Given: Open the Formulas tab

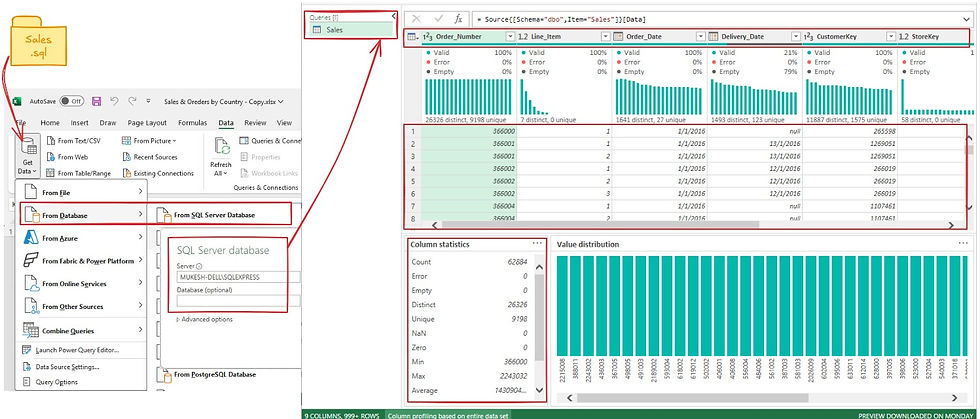Looking at the screenshot, I should pos(192,123).
